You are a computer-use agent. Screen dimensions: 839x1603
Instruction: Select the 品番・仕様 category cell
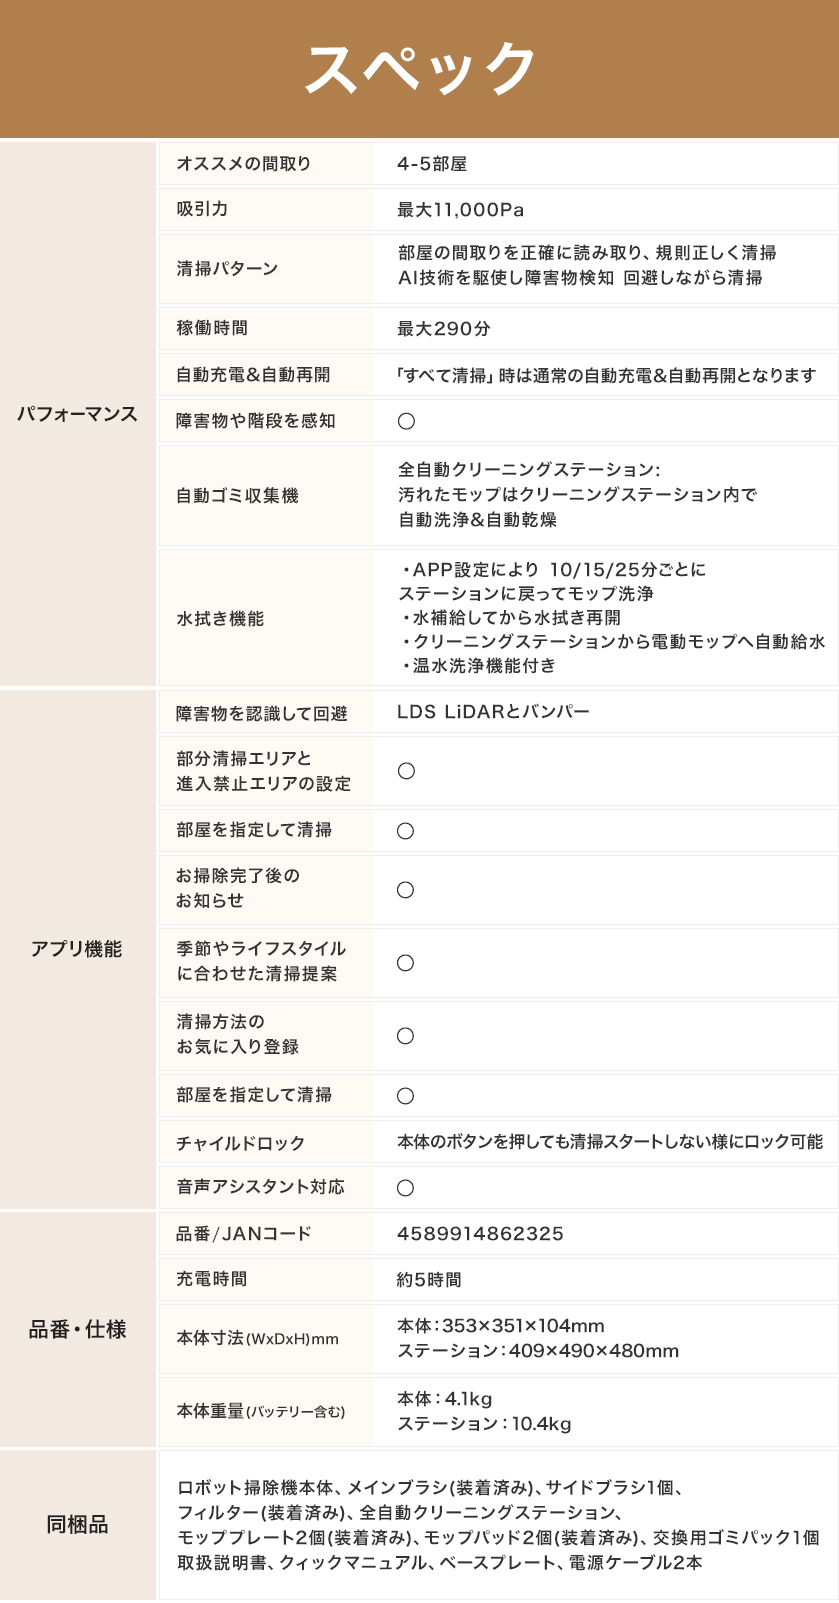pyautogui.click(x=77, y=1329)
